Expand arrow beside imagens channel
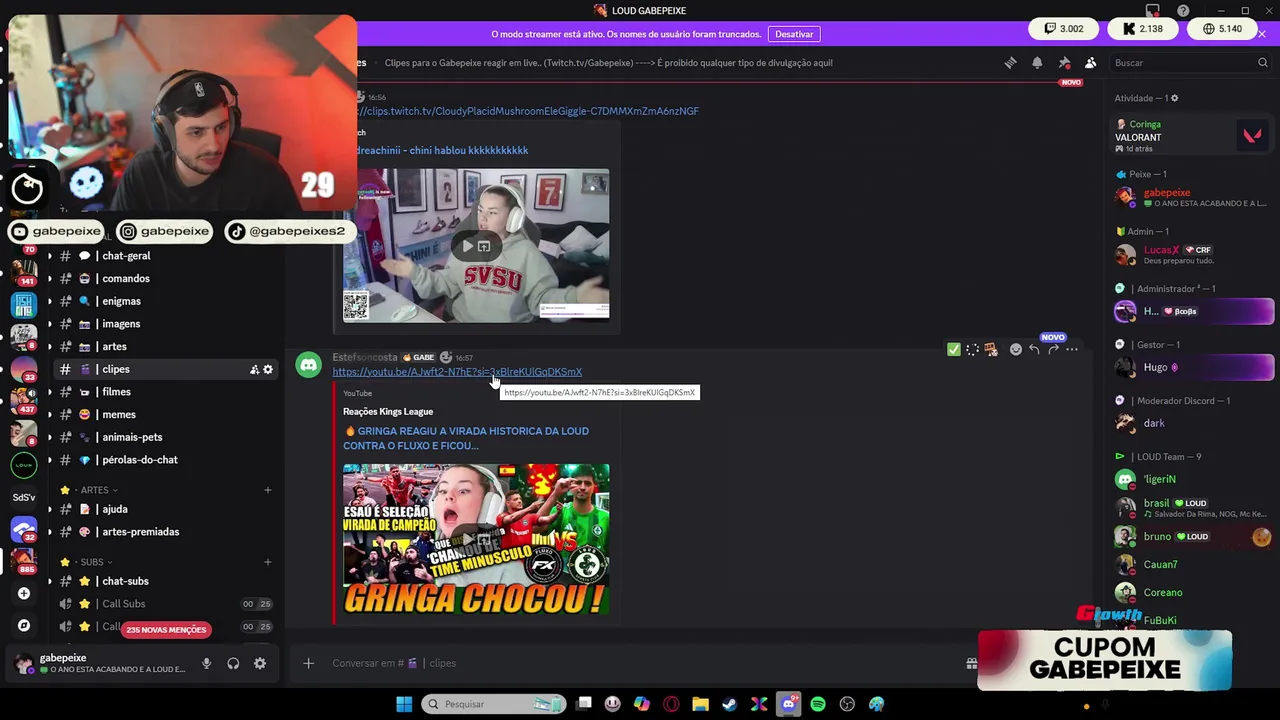Image resolution: width=1280 pixels, height=720 pixels. click(49, 324)
